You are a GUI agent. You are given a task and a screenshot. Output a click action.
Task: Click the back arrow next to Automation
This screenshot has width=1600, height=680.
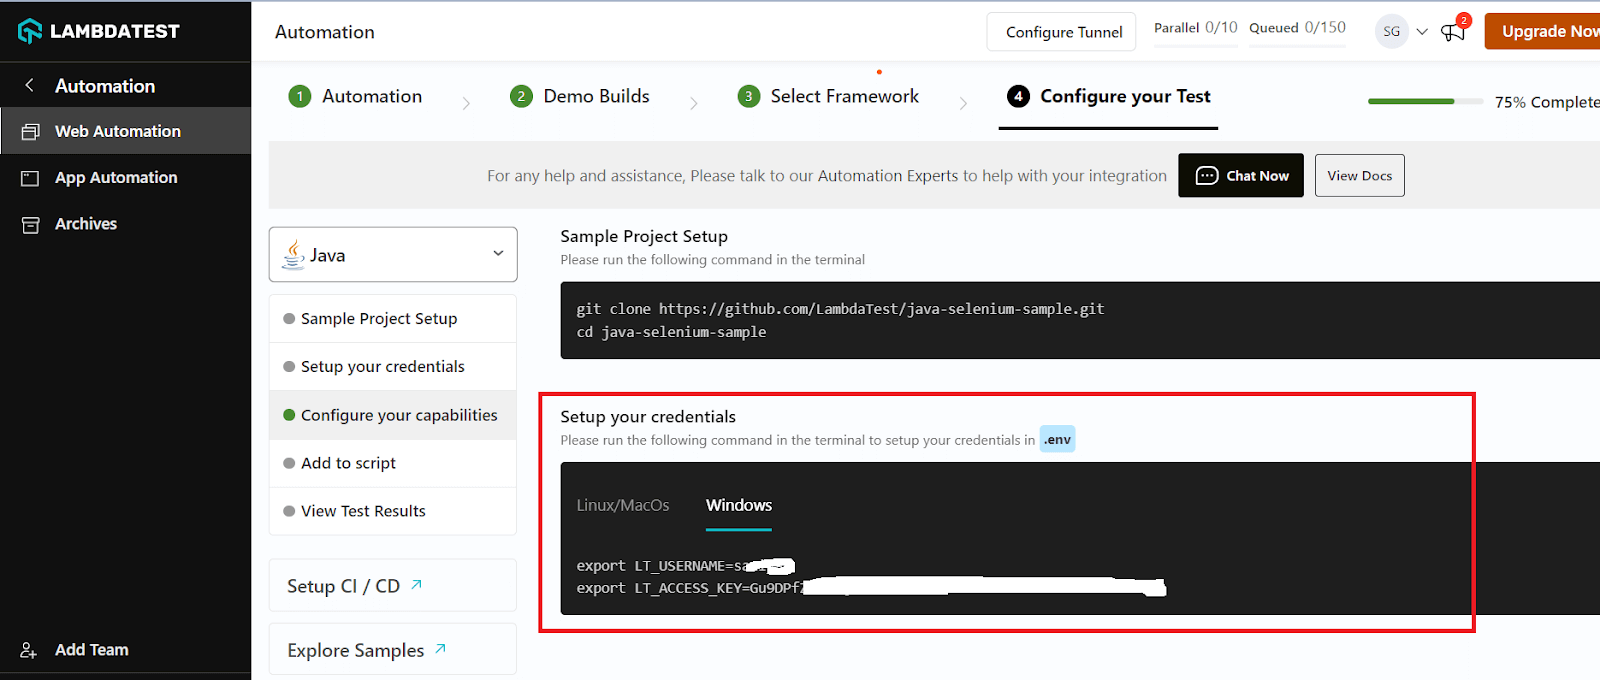(30, 85)
